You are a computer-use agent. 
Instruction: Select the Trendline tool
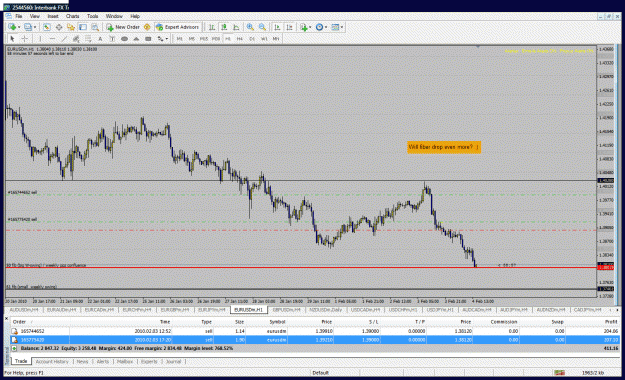pyautogui.click(x=64, y=39)
